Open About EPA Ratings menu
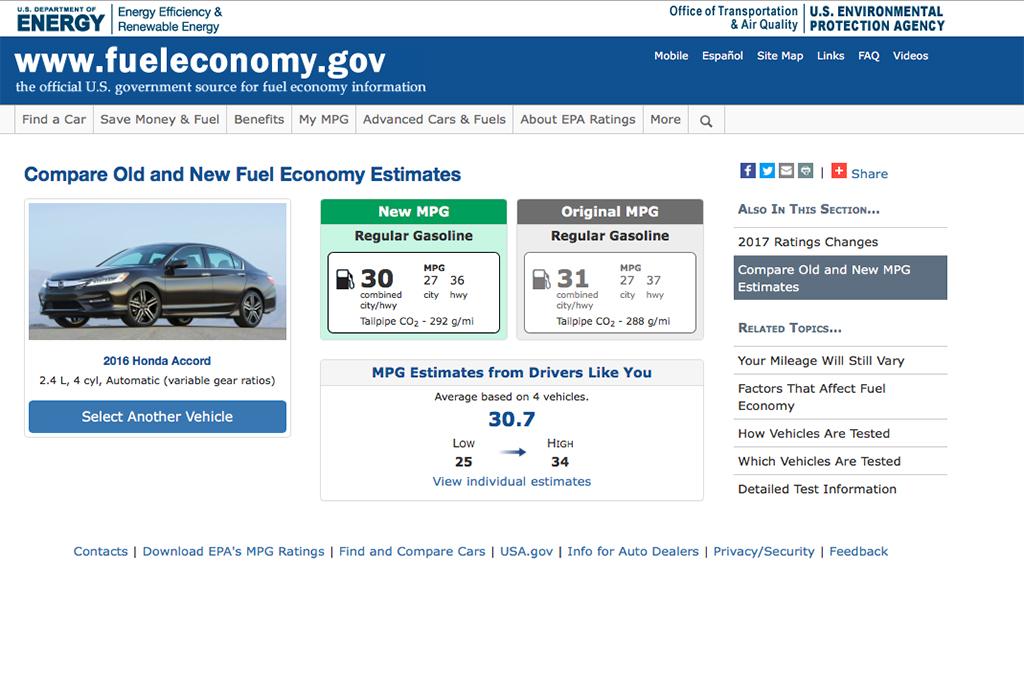The image size is (1024, 683). click(x=578, y=119)
